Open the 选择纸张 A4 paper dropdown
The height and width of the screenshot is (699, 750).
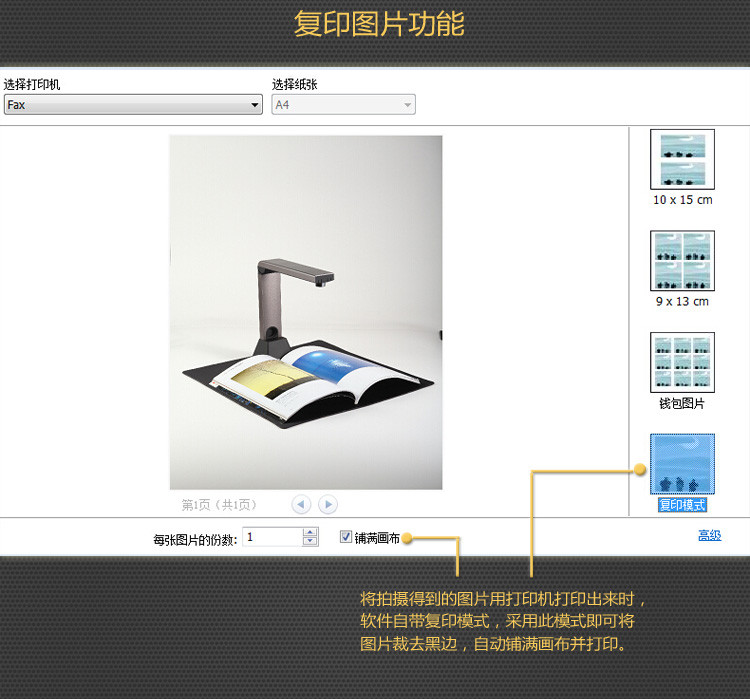(343, 105)
